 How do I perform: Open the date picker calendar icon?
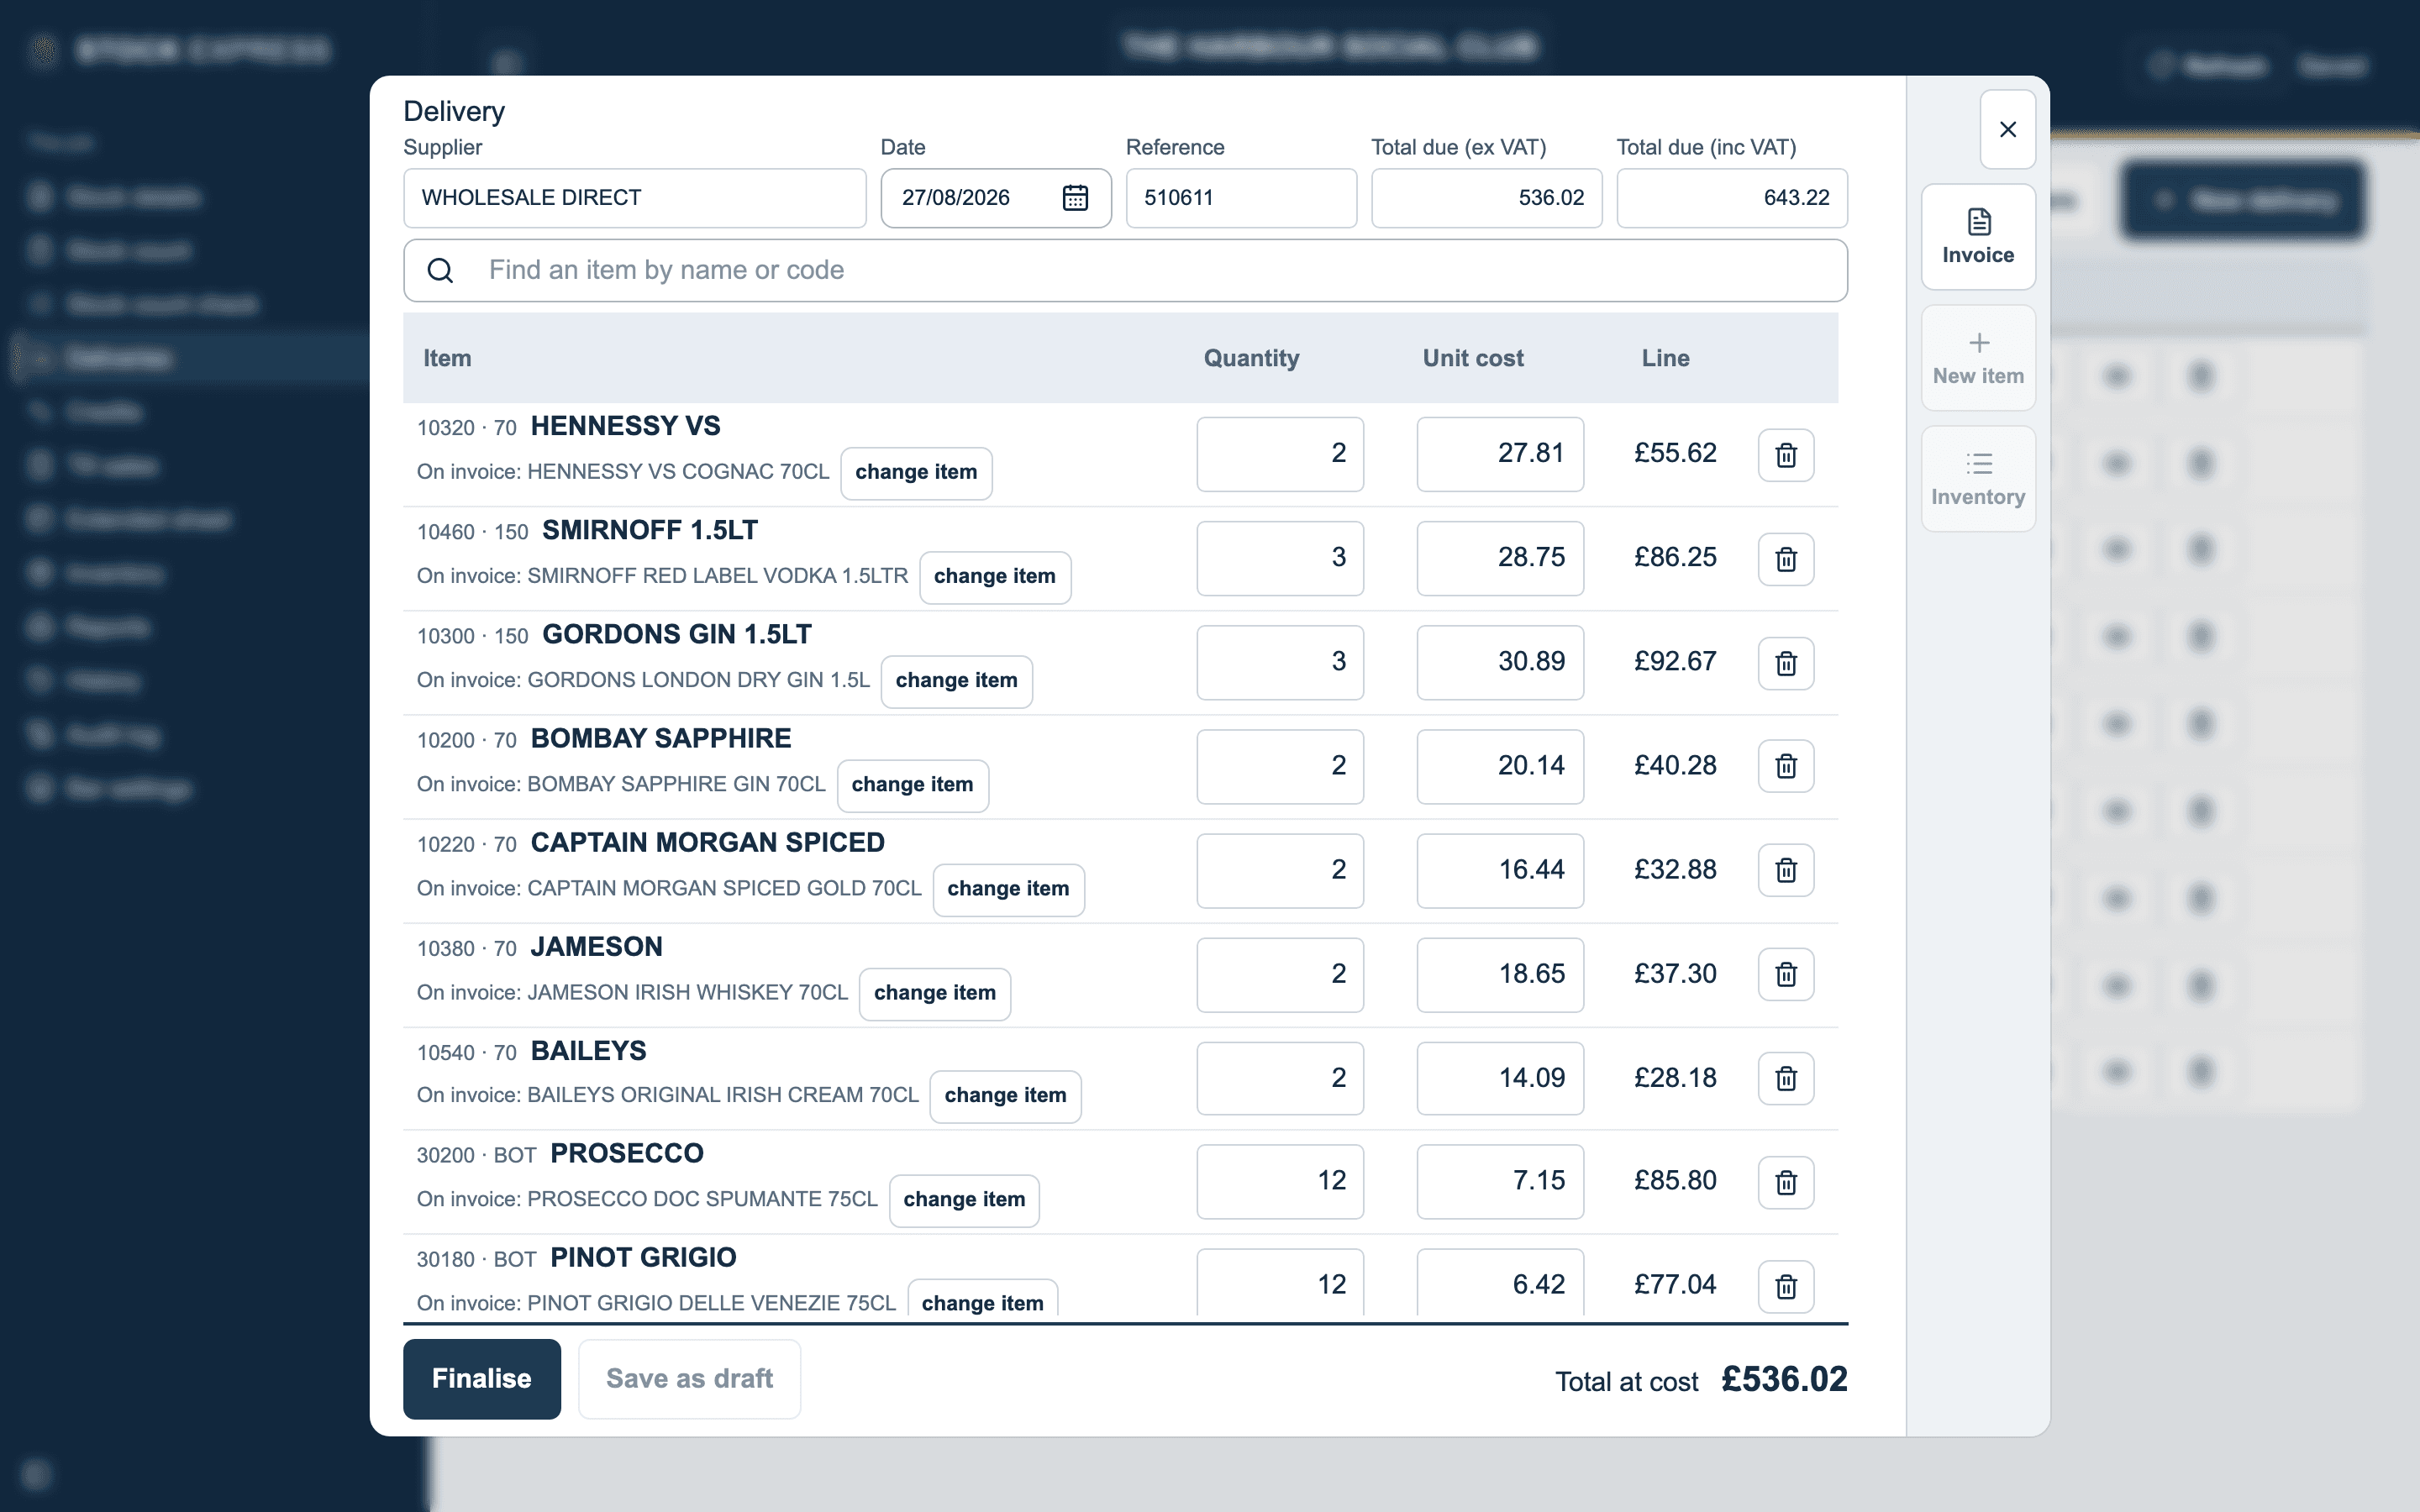pos(1075,198)
